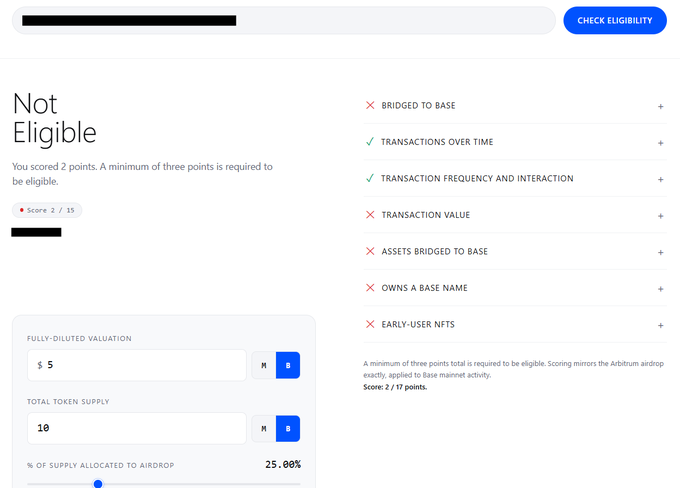
Task: Click the 'Total Token Supply' label
Action: [68, 402]
